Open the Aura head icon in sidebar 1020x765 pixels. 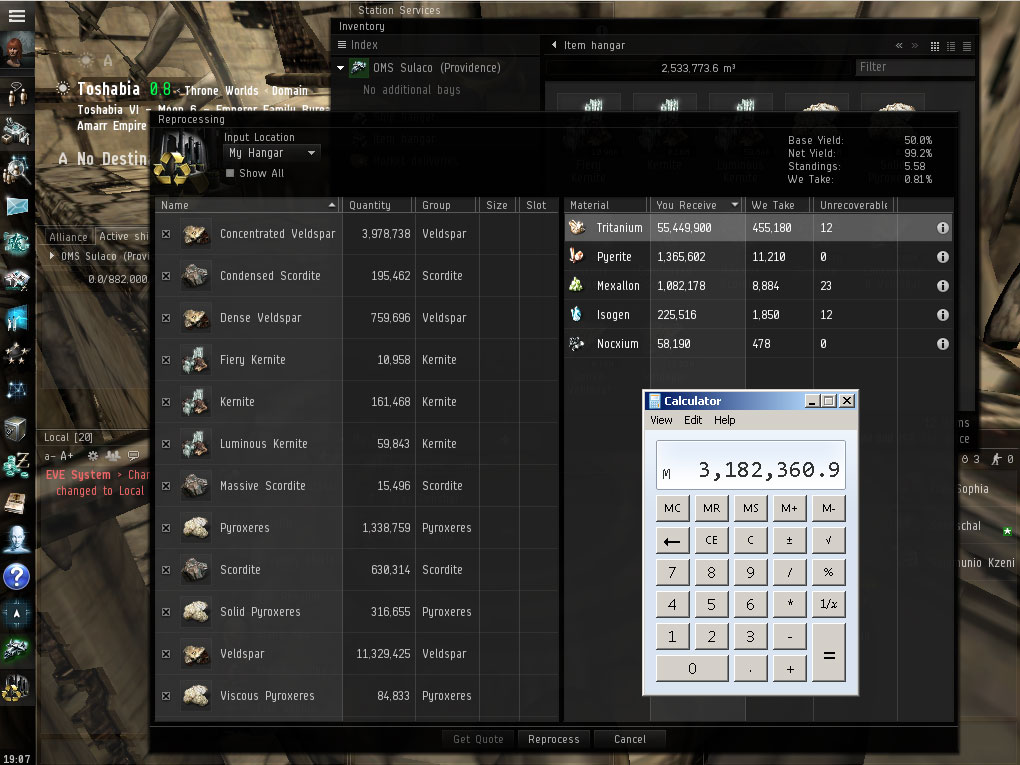(17, 540)
